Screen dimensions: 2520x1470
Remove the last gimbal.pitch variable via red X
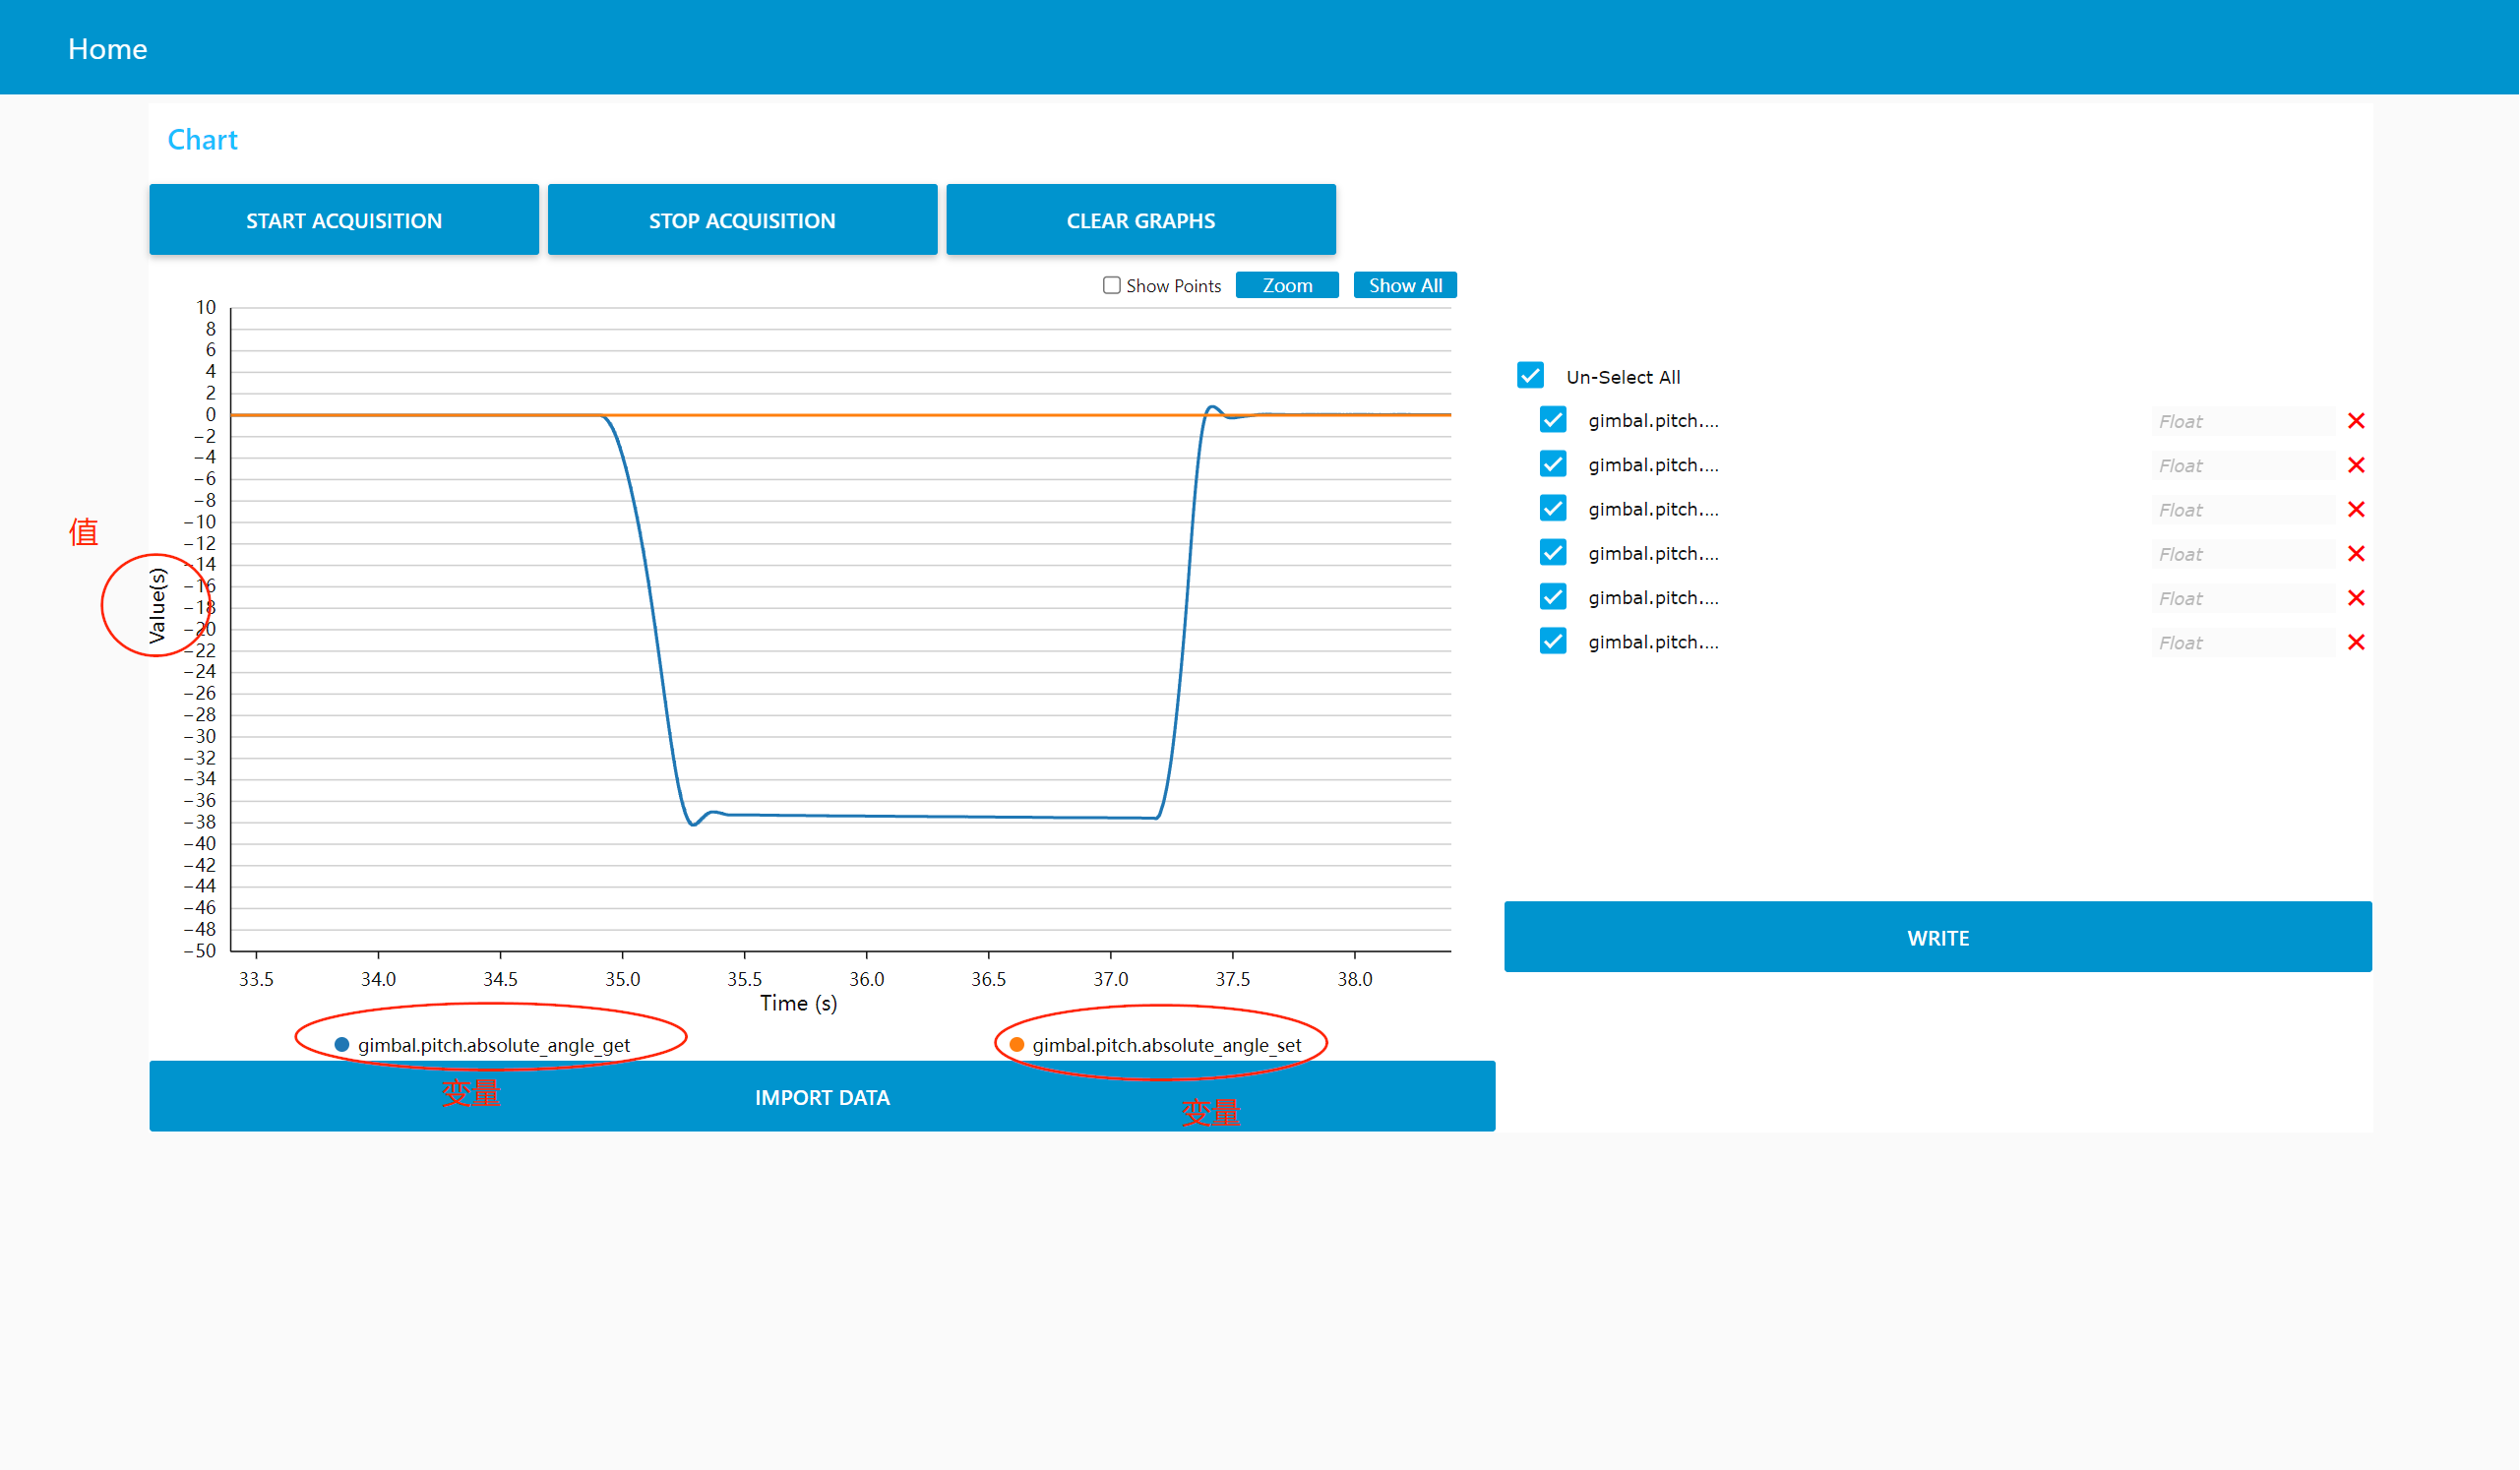click(2357, 642)
